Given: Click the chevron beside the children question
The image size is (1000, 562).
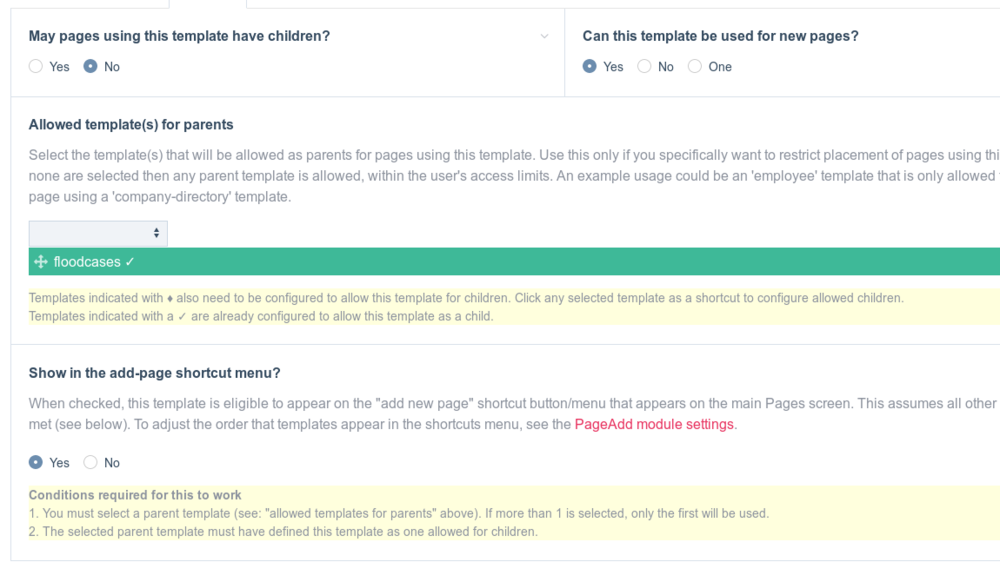Looking at the screenshot, I should point(544,36).
